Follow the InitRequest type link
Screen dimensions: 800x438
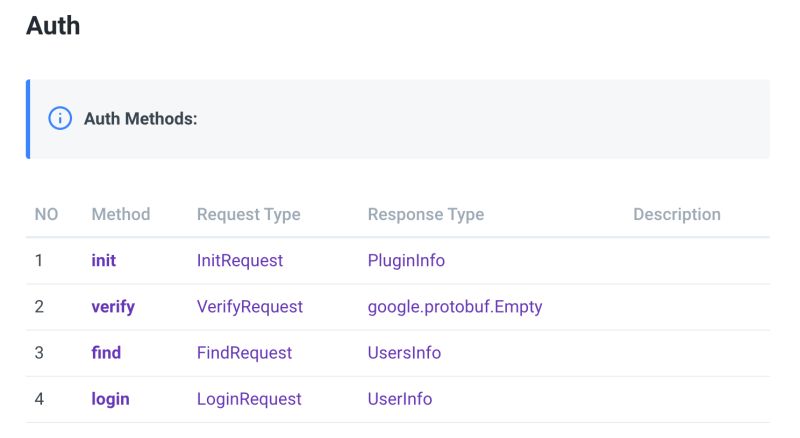(240, 261)
